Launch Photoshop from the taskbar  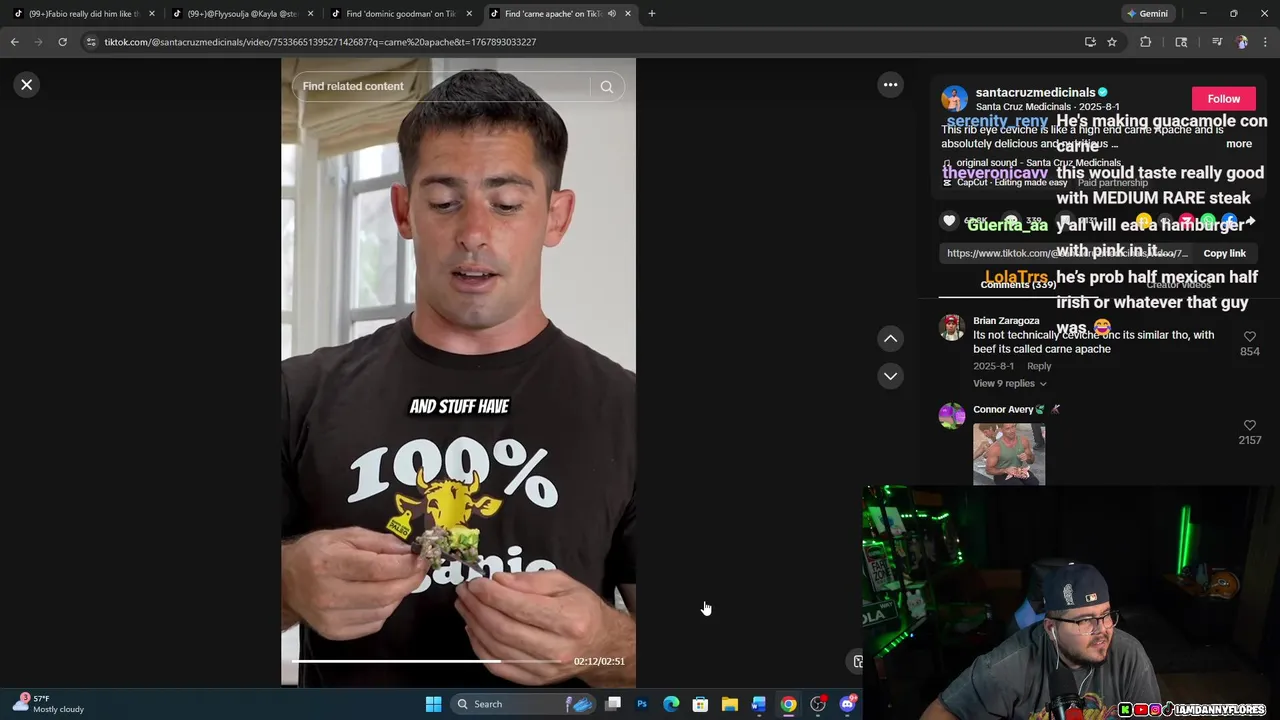(x=642, y=704)
